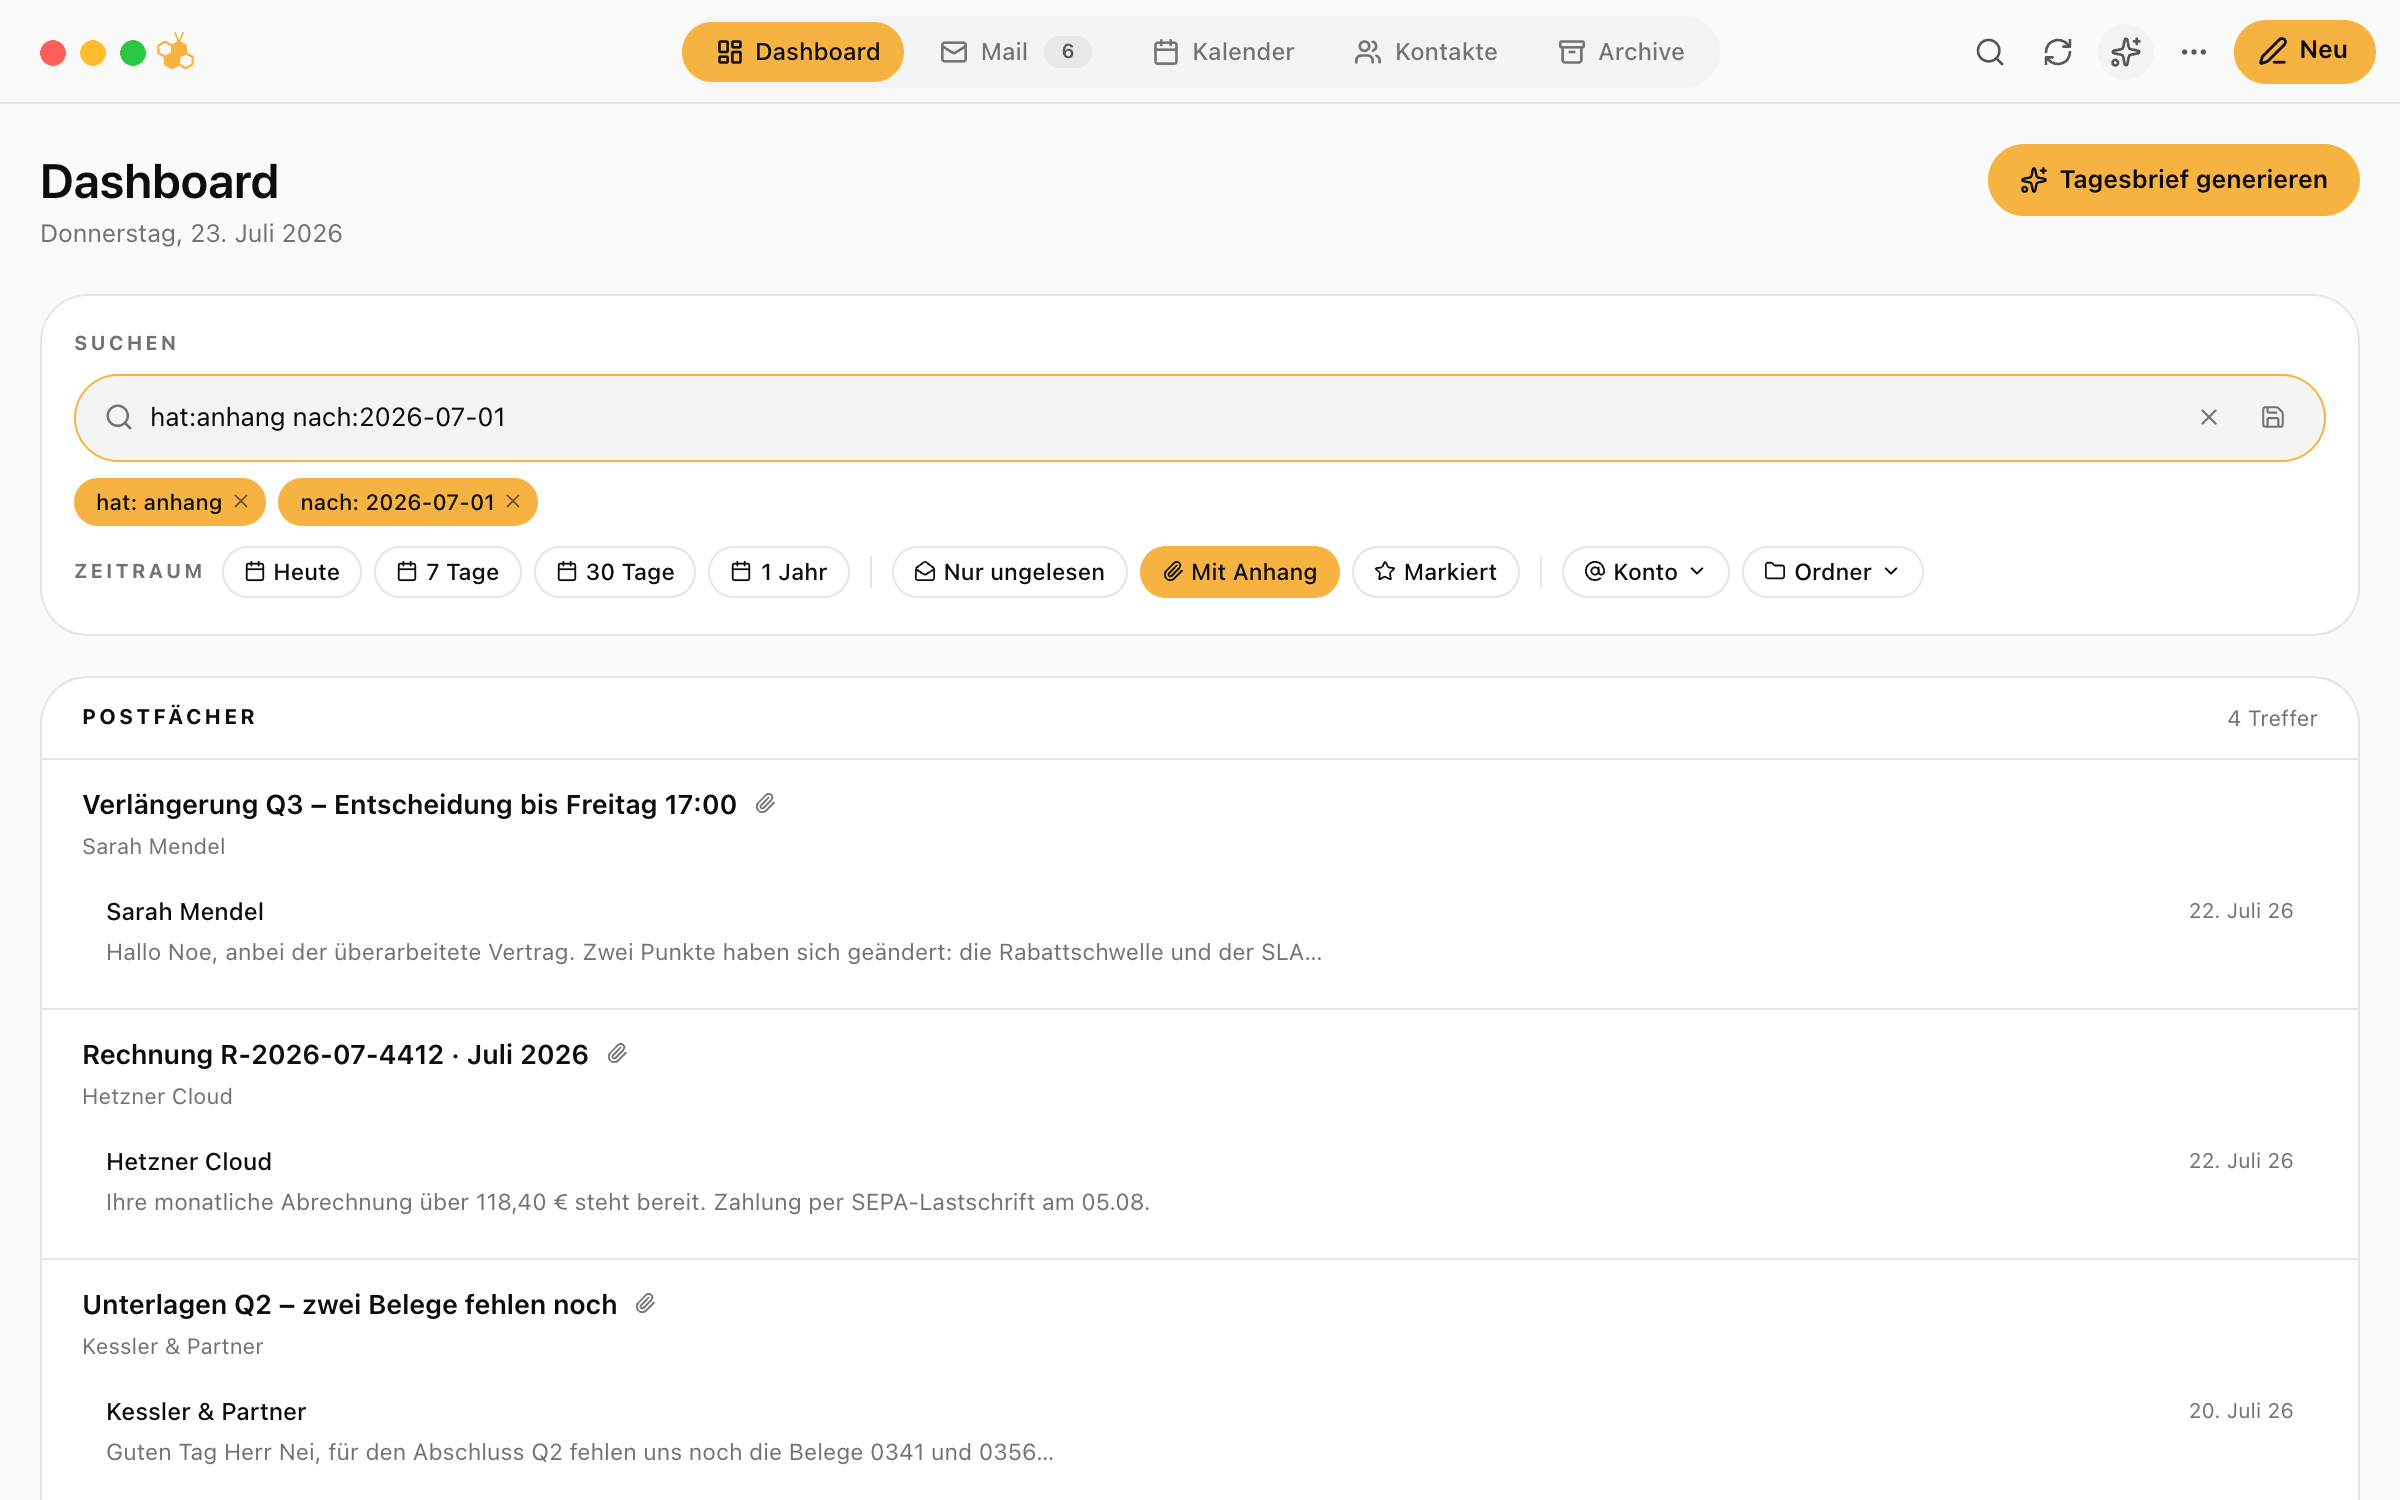Image resolution: width=2400 pixels, height=1500 pixels.
Task: Click the bee app logo
Action: [x=176, y=52]
